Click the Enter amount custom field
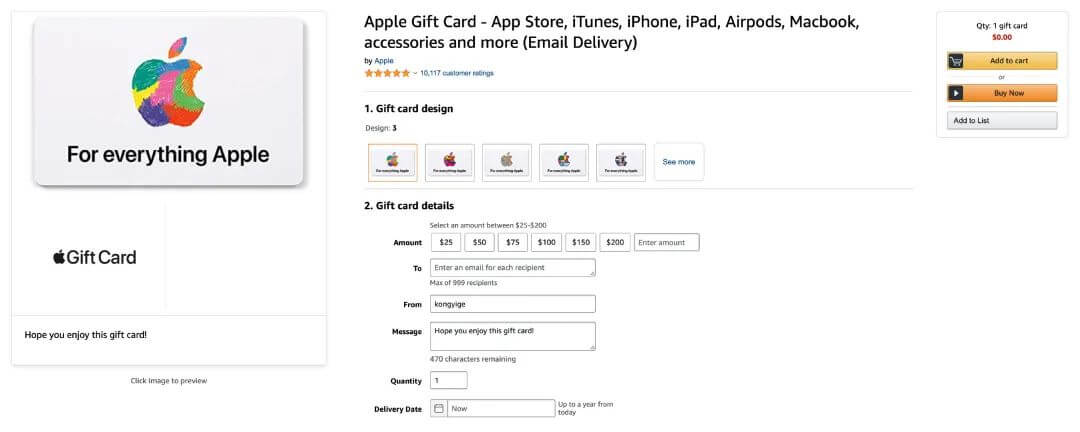The image size is (1080, 432). coord(666,242)
